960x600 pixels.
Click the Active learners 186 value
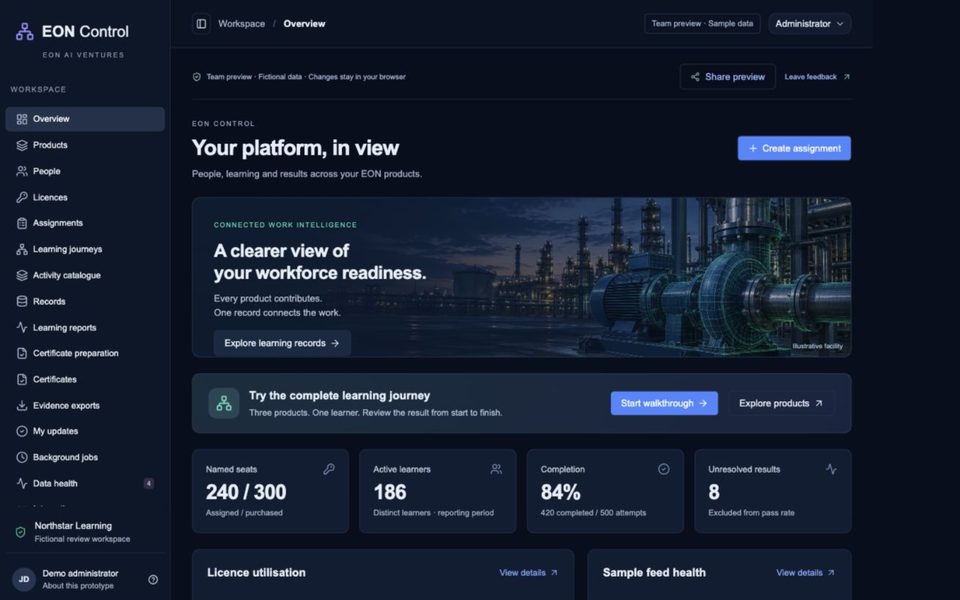pyautogui.click(x=389, y=492)
